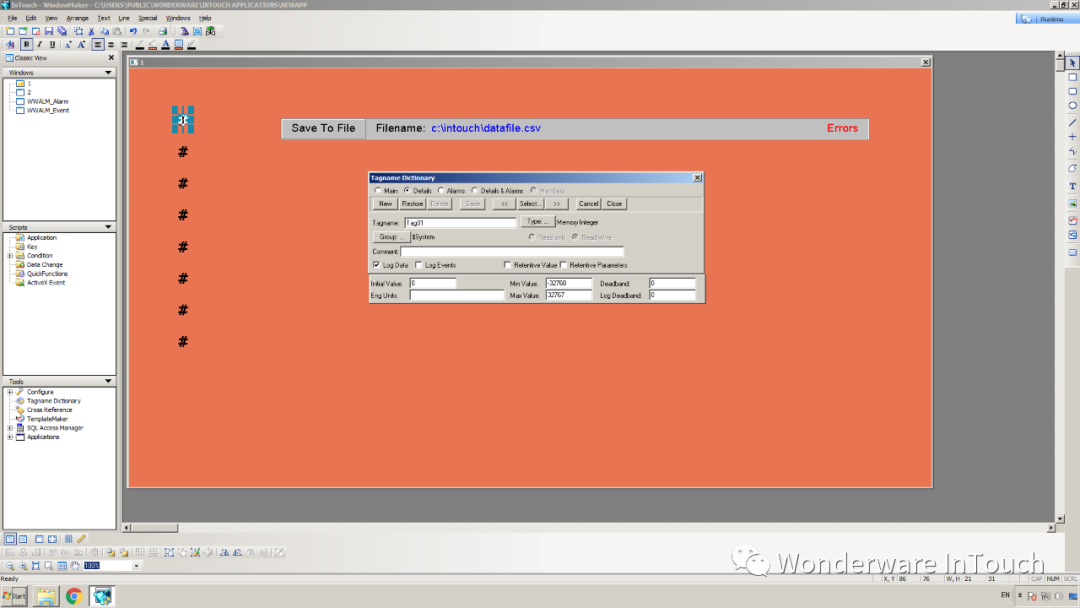Click the Save icon in the toolbar

point(49,31)
